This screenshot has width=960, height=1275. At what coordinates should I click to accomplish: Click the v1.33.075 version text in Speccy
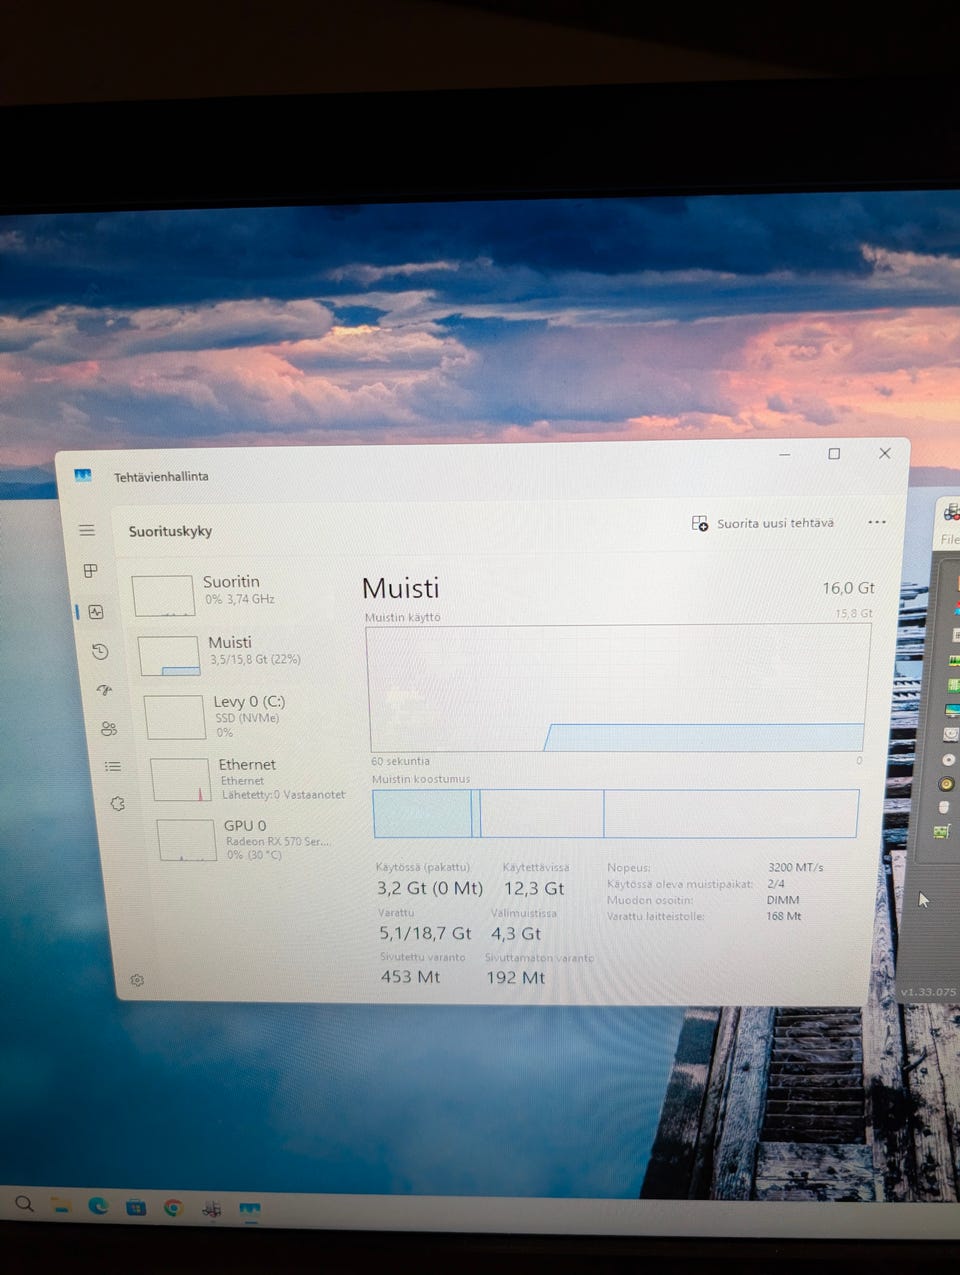pyautogui.click(x=928, y=992)
